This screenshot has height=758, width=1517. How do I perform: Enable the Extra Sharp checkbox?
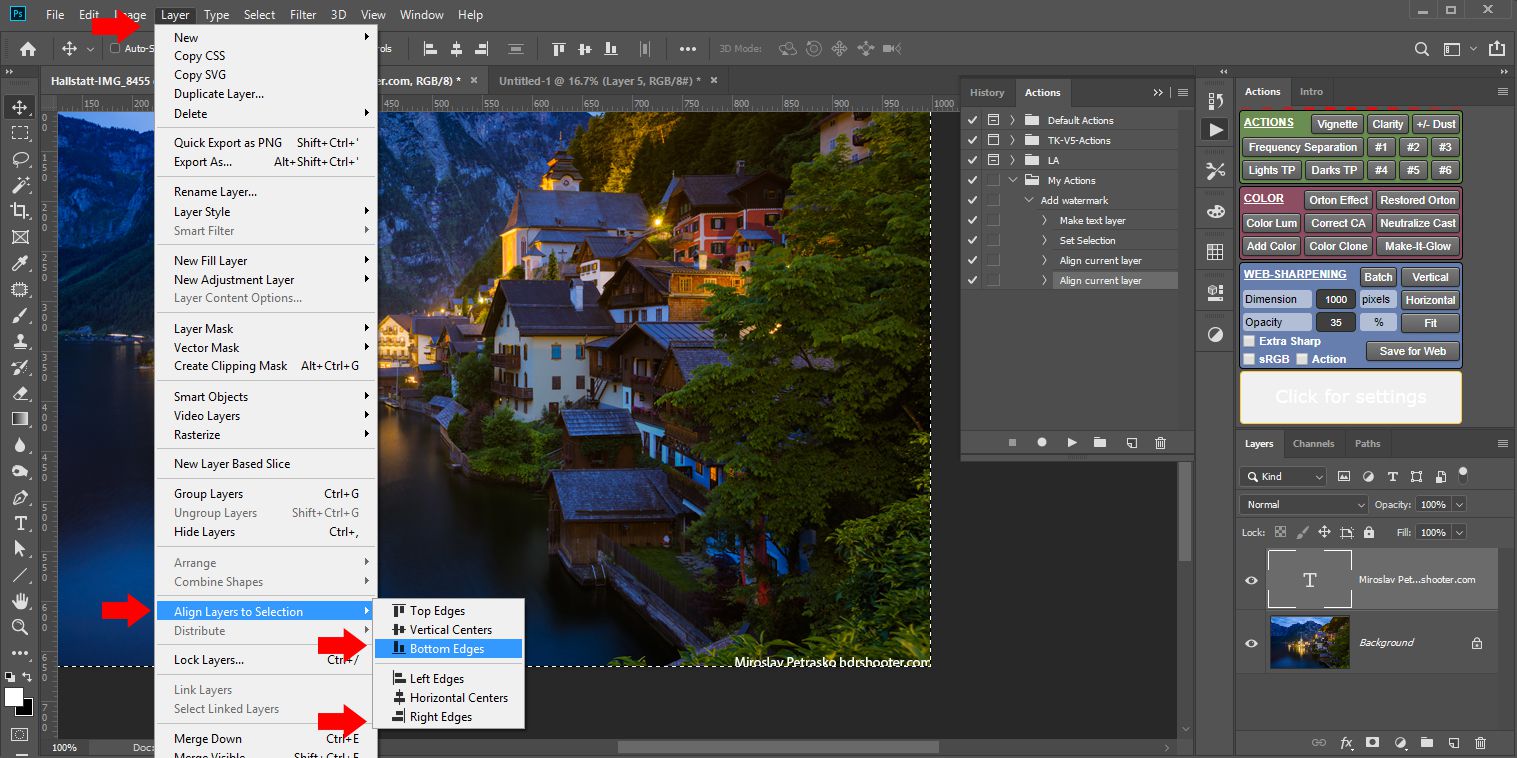click(x=1248, y=341)
